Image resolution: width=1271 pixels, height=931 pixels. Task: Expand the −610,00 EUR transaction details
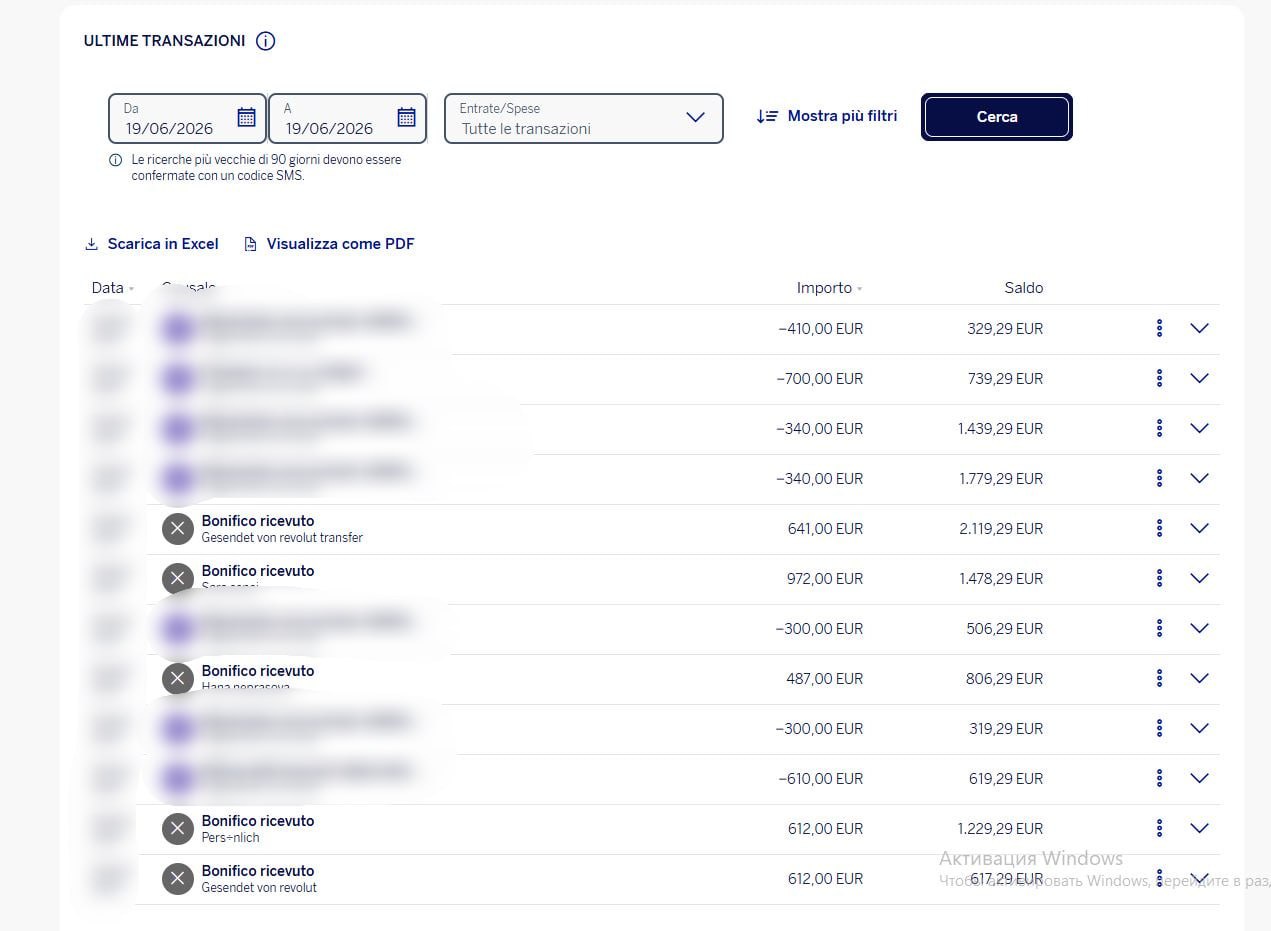point(1200,778)
